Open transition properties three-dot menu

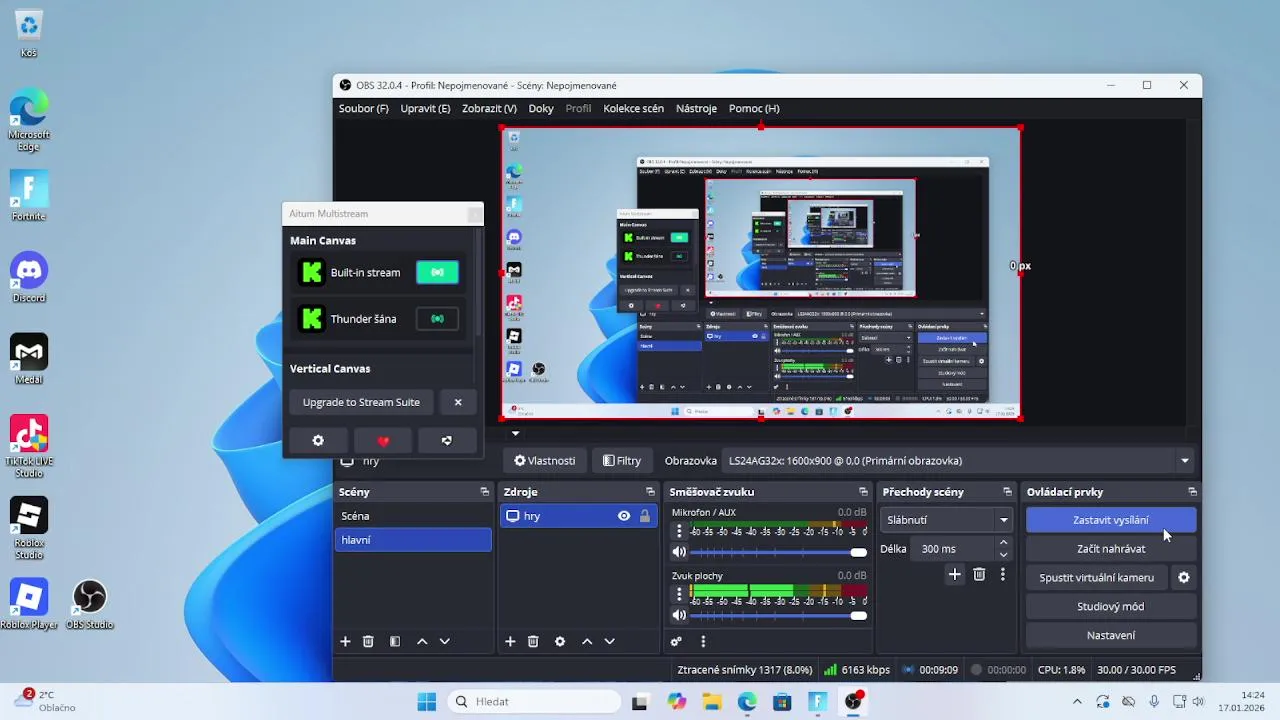pyautogui.click(x=1003, y=574)
